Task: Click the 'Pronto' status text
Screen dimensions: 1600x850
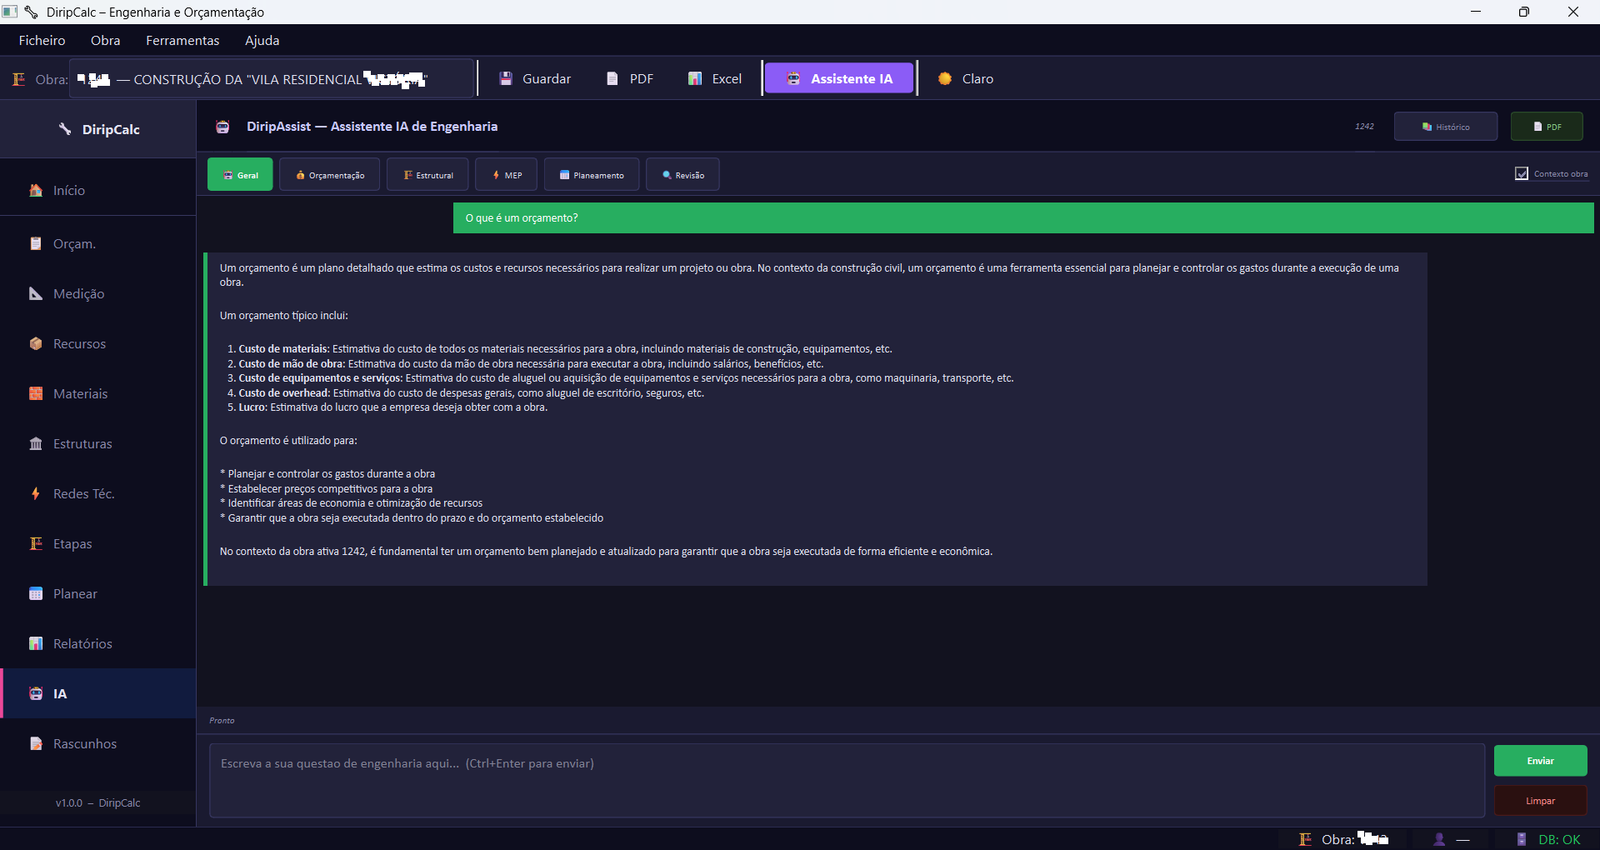Action: [x=222, y=720]
